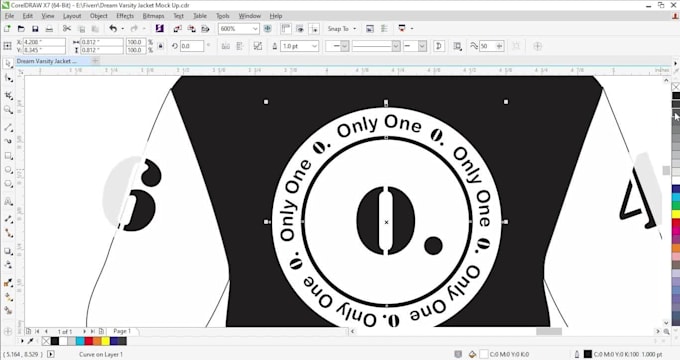The image size is (680, 360).
Task: Select the Artistic Media tool
Action: 8,141
